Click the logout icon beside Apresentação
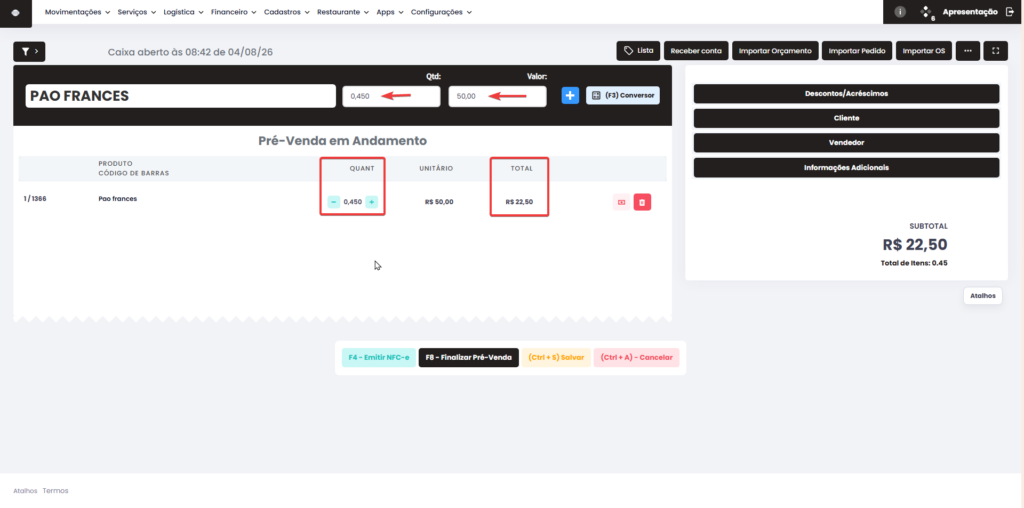 pyautogui.click(x=1010, y=12)
